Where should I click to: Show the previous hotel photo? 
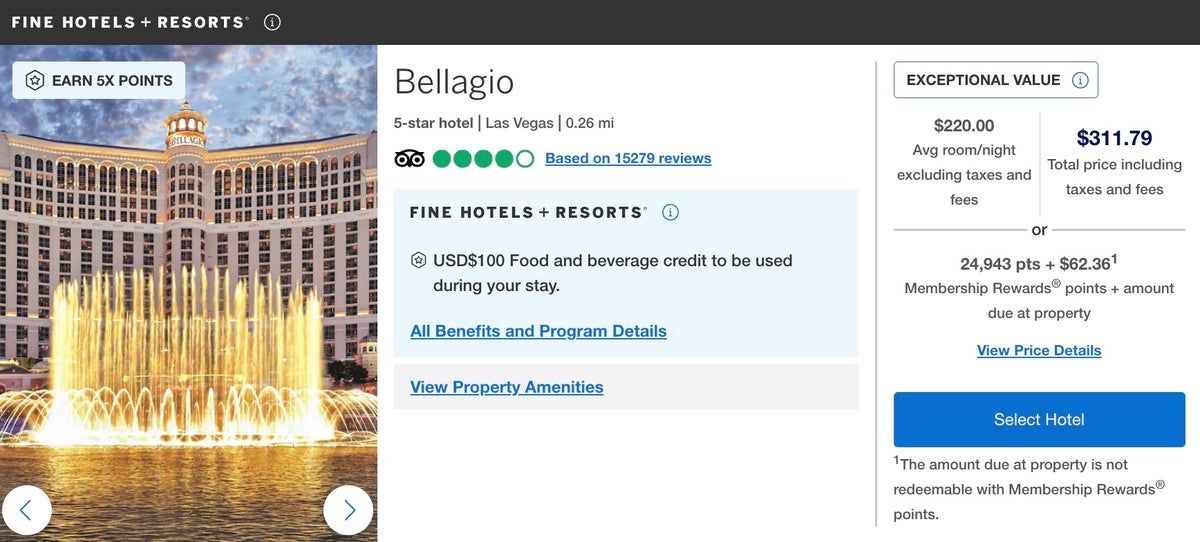click(x=26, y=510)
